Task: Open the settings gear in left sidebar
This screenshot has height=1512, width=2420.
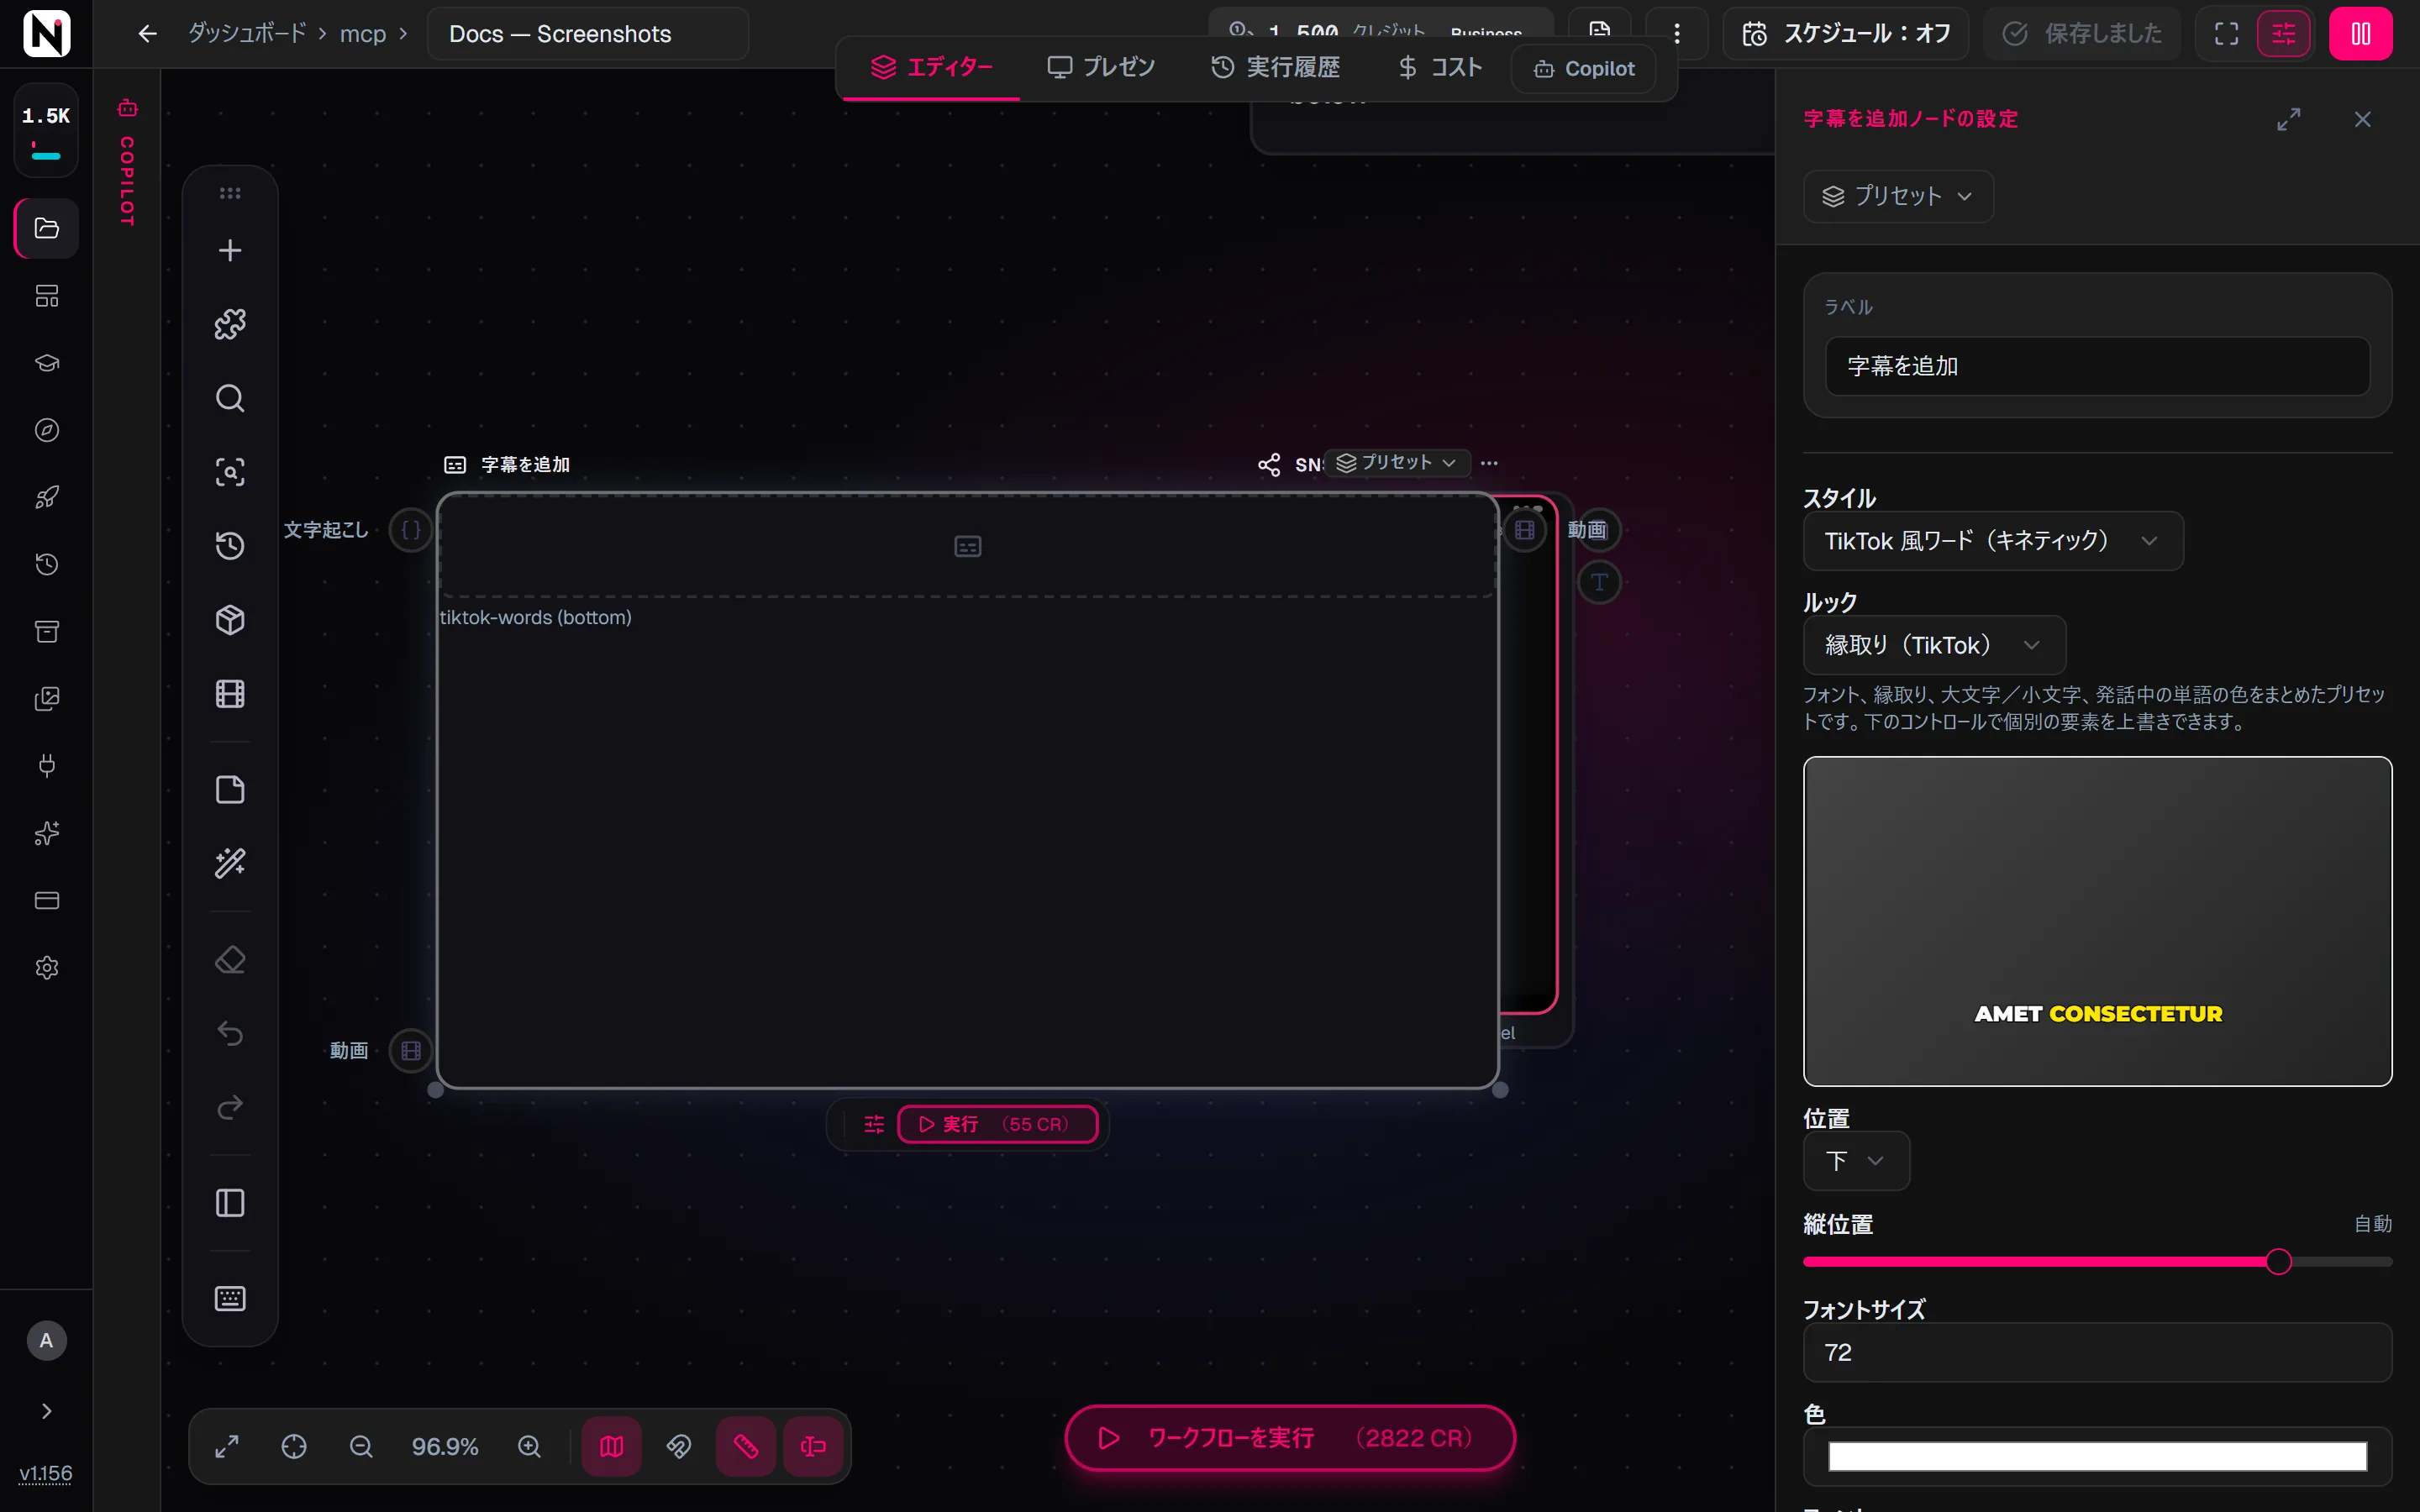Action: (x=47, y=968)
